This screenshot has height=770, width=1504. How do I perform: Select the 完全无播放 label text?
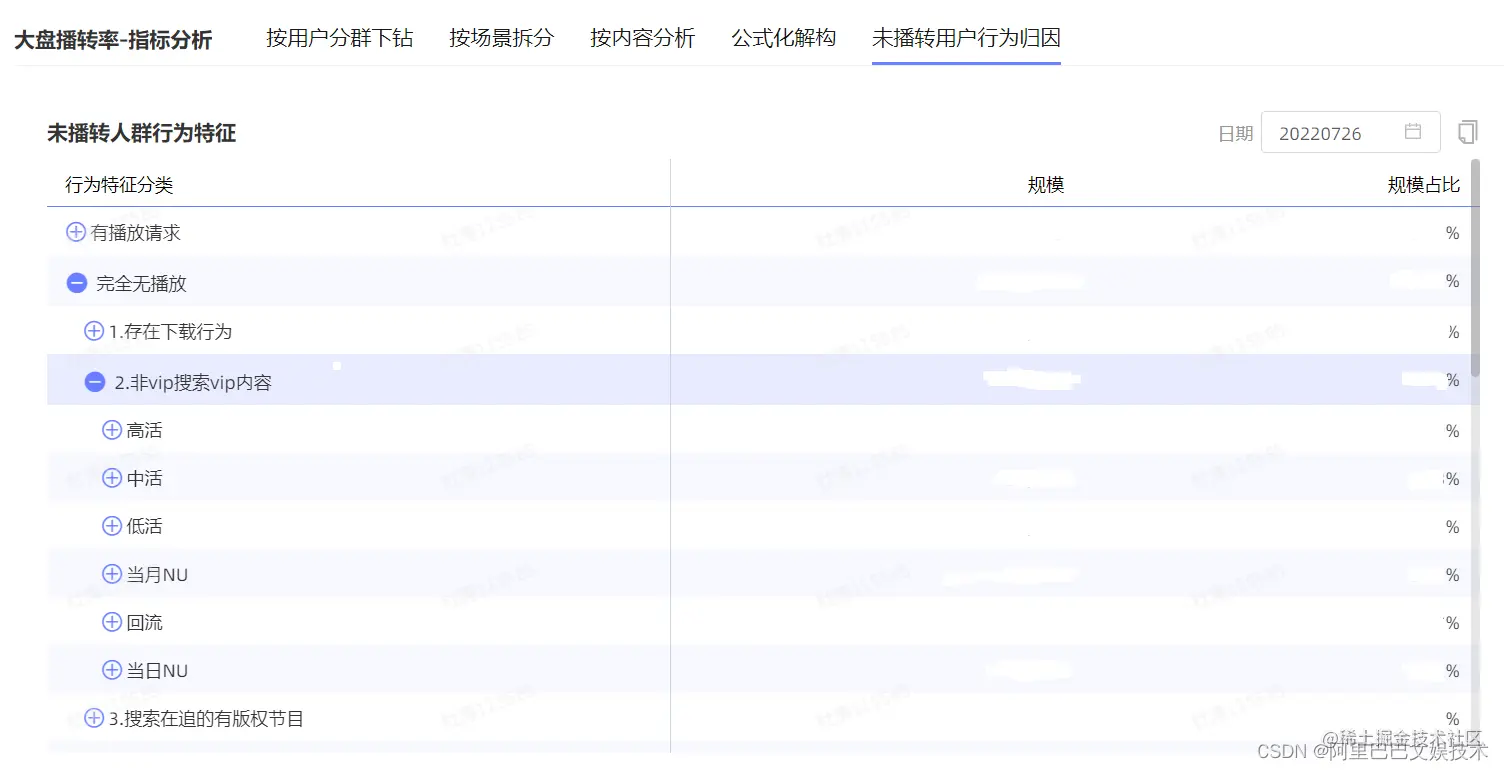coord(141,284)
